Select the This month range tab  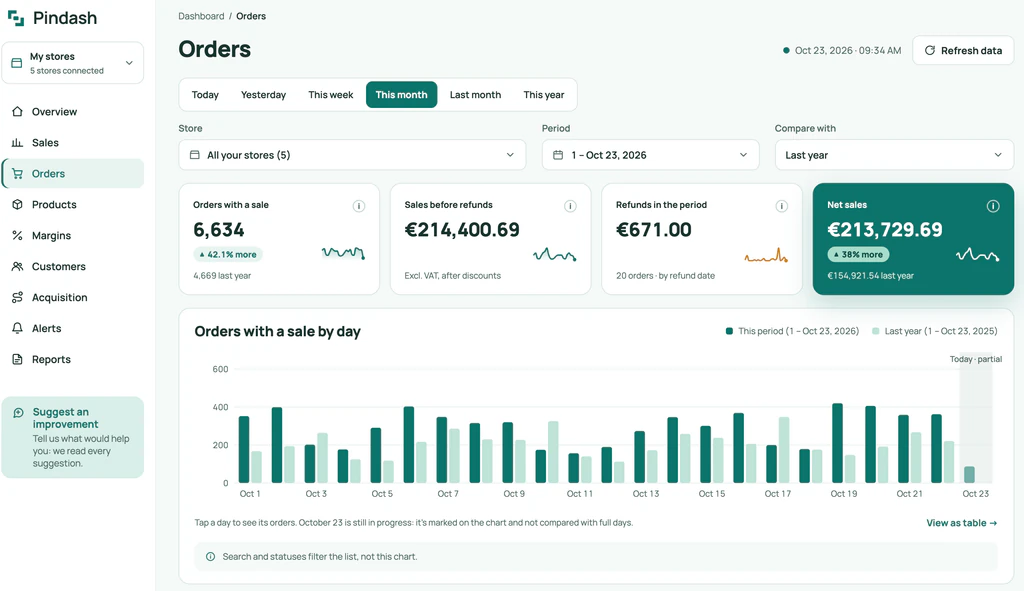tap(402, 95)
